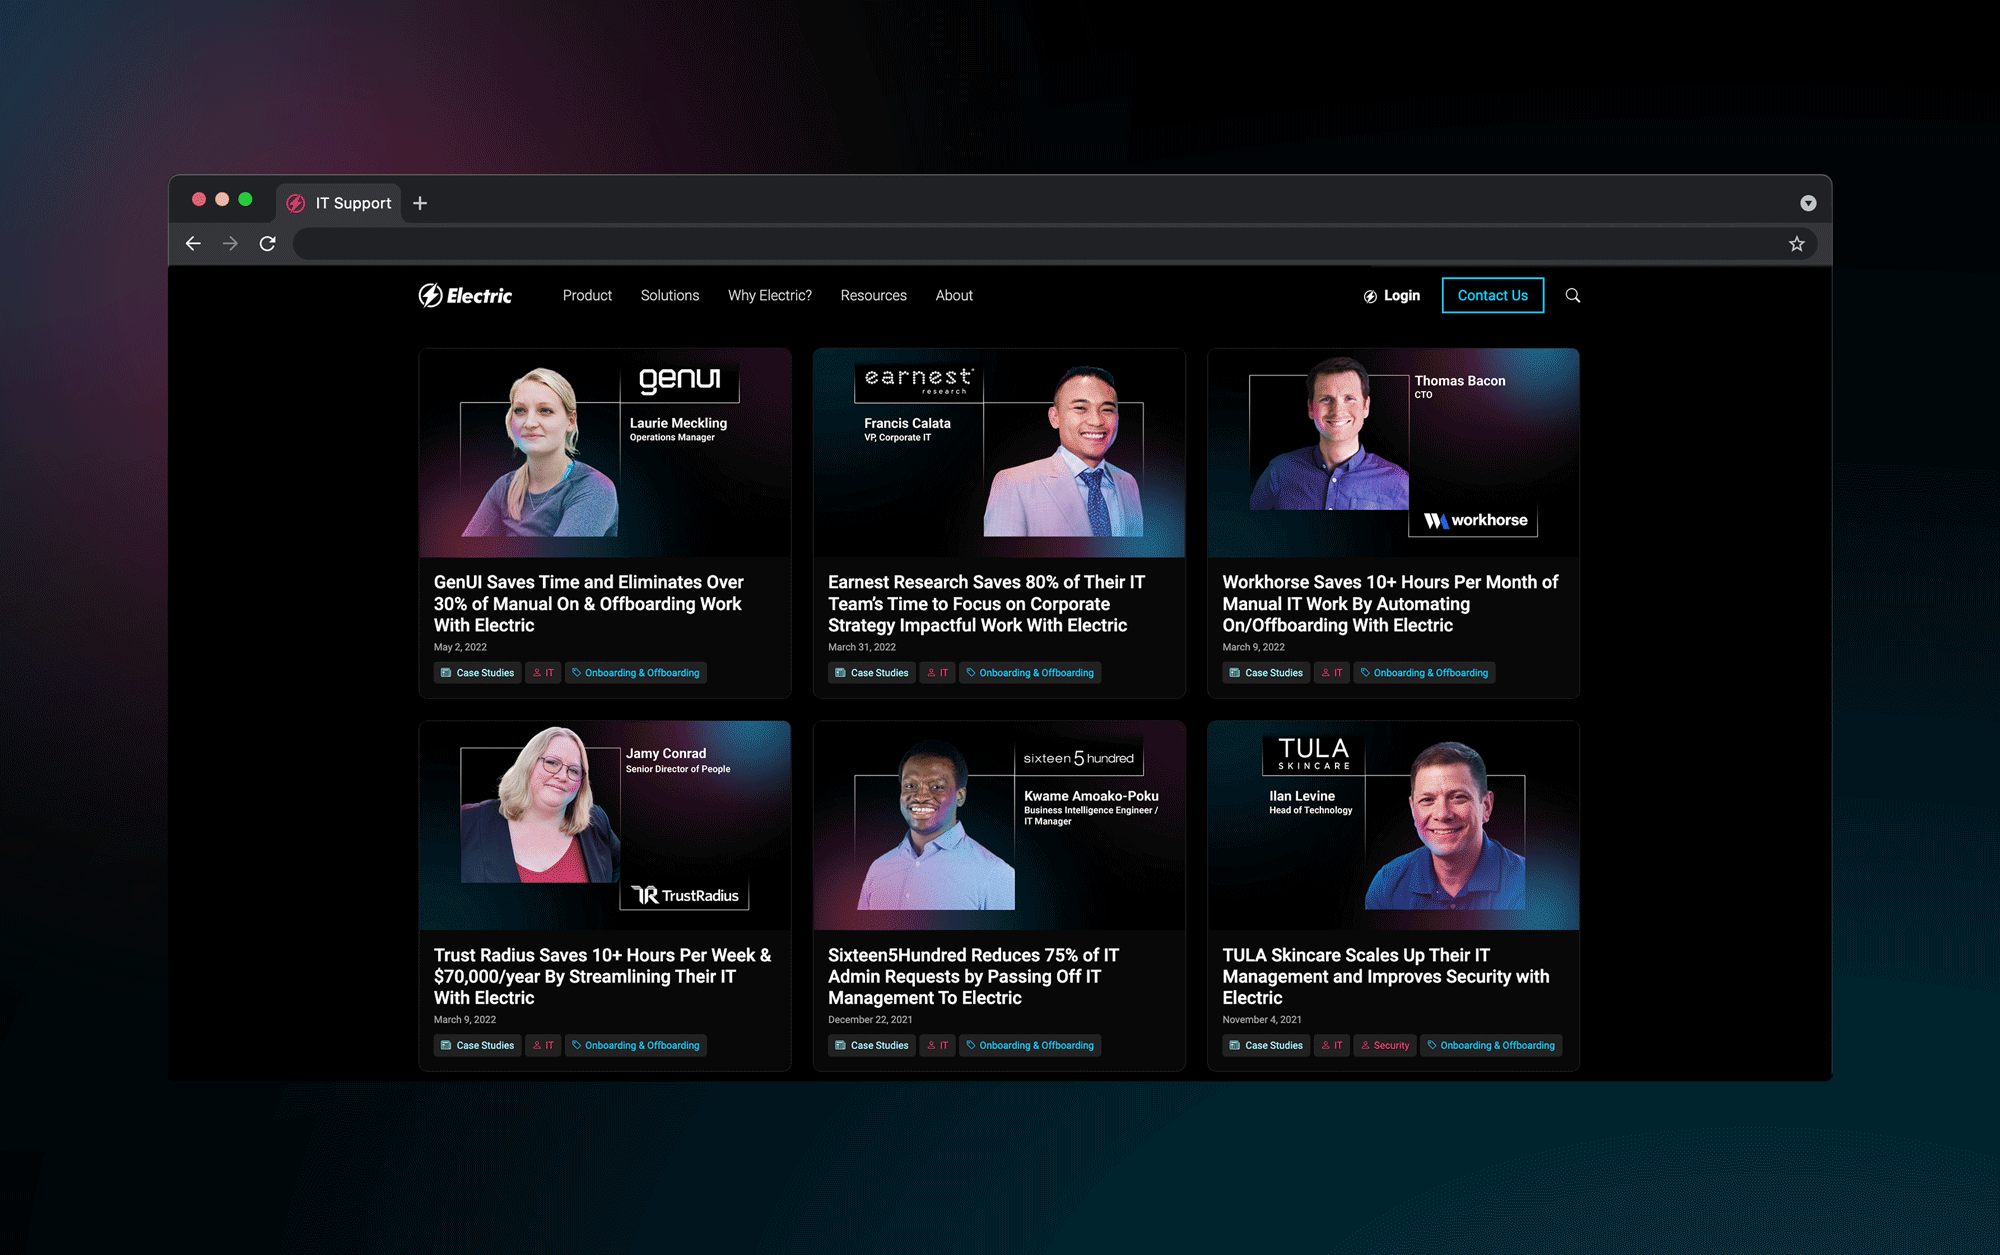This screenshot has width=2000, height=1255.
Task: Open a new browser tab
Action: 420,203
